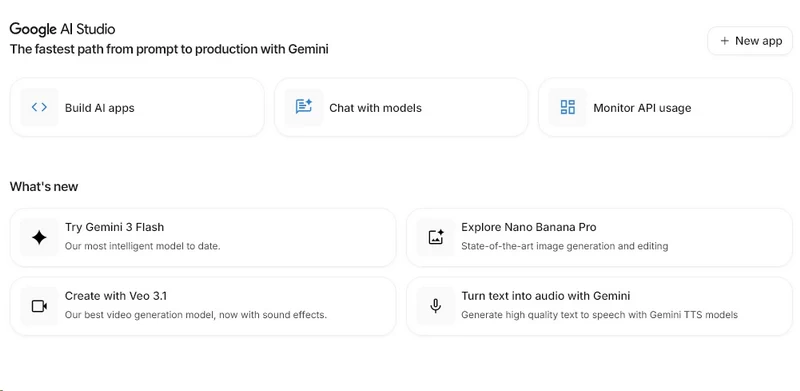This screenshot has height=391, width=800.
Task: Click the Gemini TTS models description text
Action: (x=599, y=315)
